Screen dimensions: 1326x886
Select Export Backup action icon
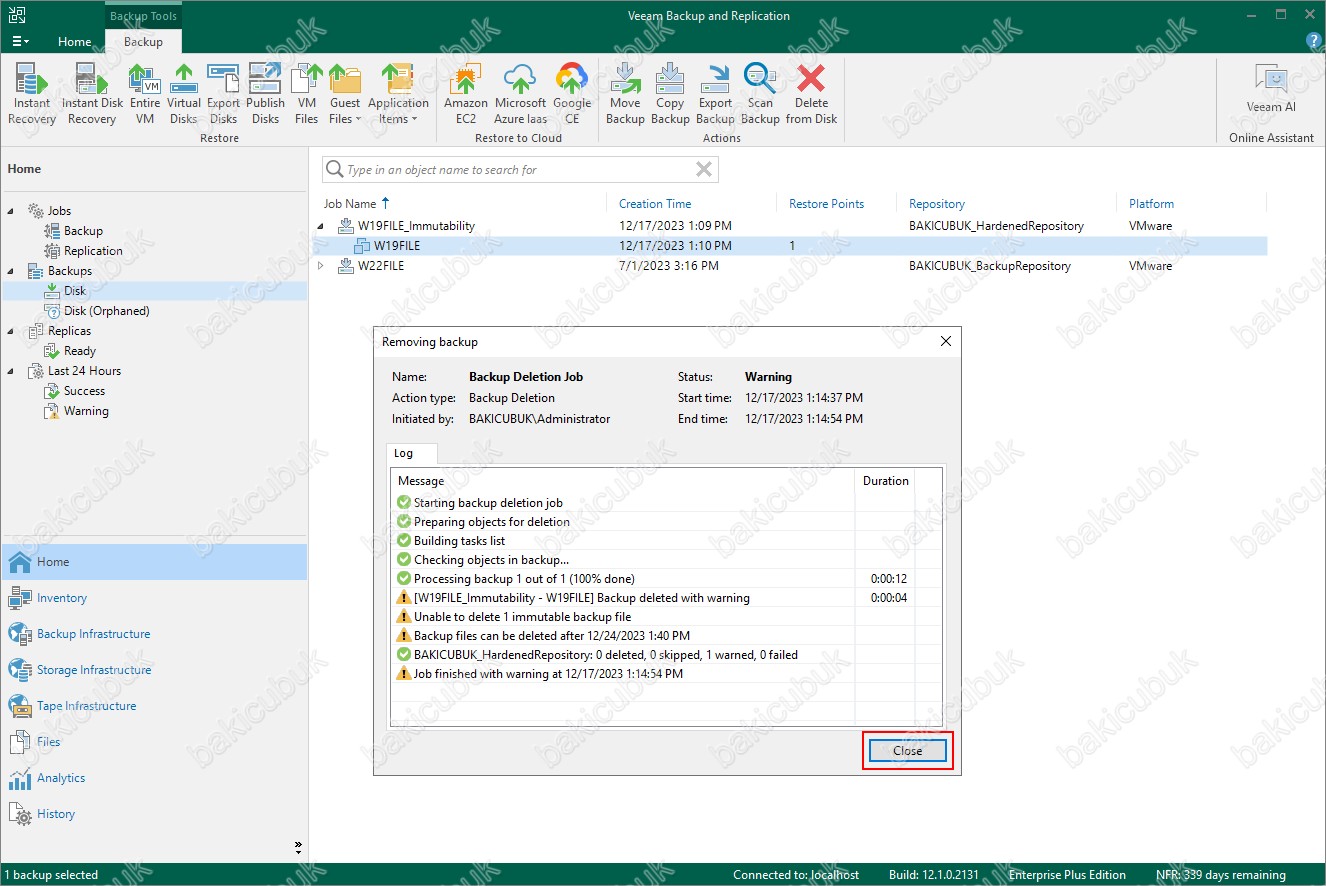(x=715, y=94)
